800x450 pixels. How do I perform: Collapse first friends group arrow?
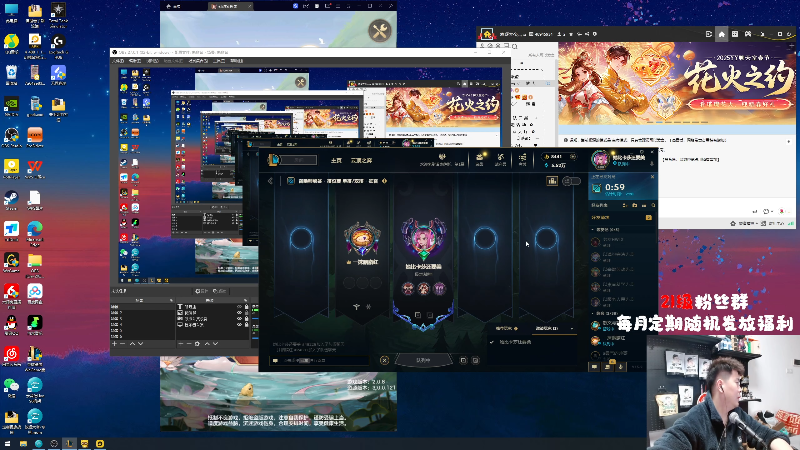[593, 230]
